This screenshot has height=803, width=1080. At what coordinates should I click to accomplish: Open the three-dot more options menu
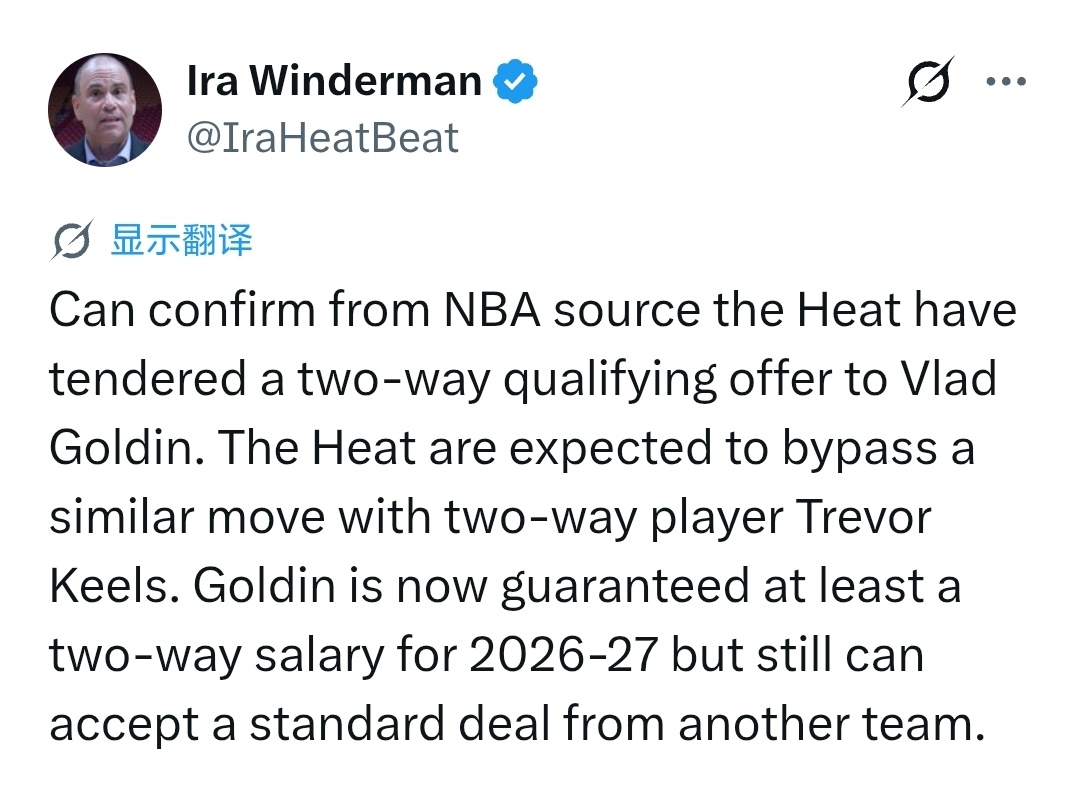pos(1006,81)
